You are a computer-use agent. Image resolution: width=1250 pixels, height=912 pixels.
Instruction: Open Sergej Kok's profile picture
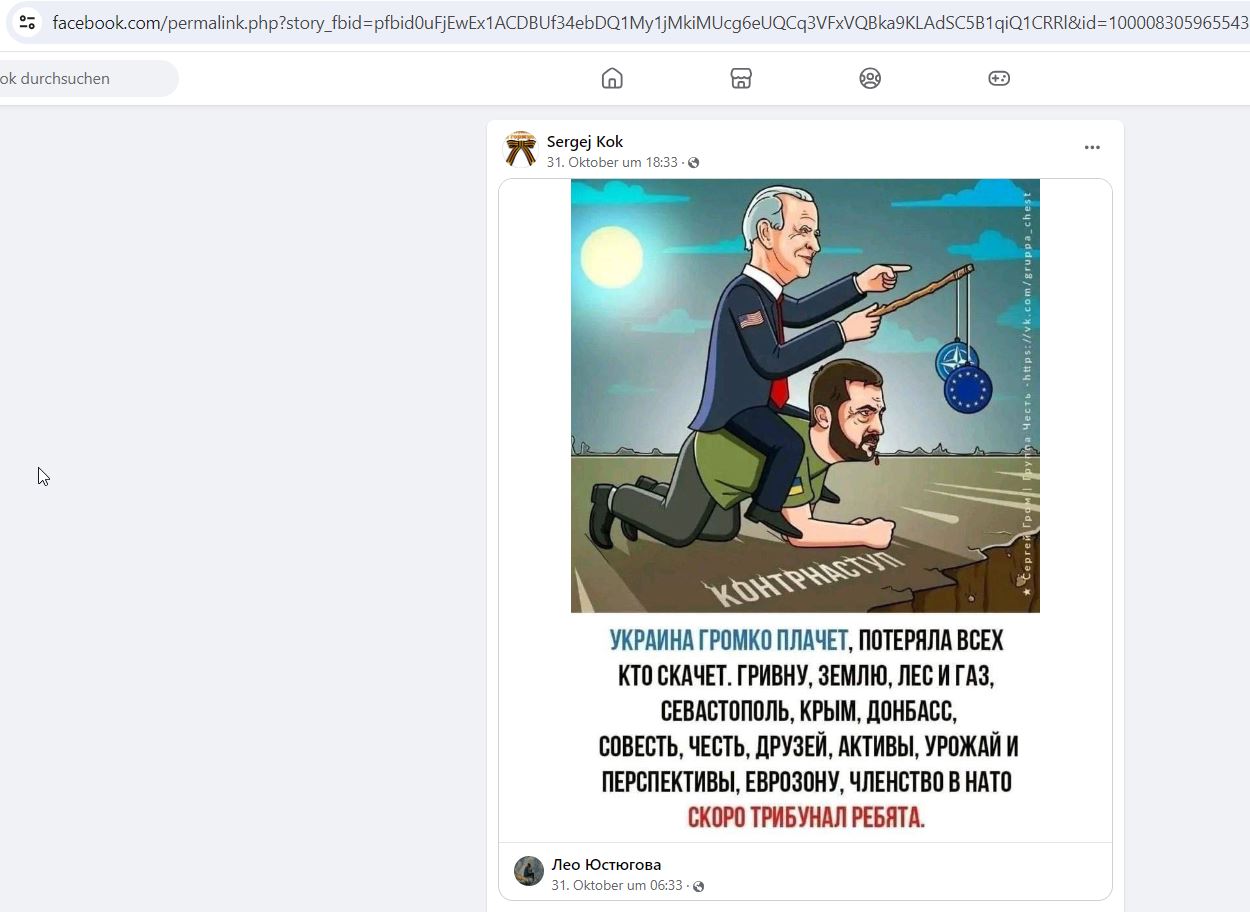(520, 149)
